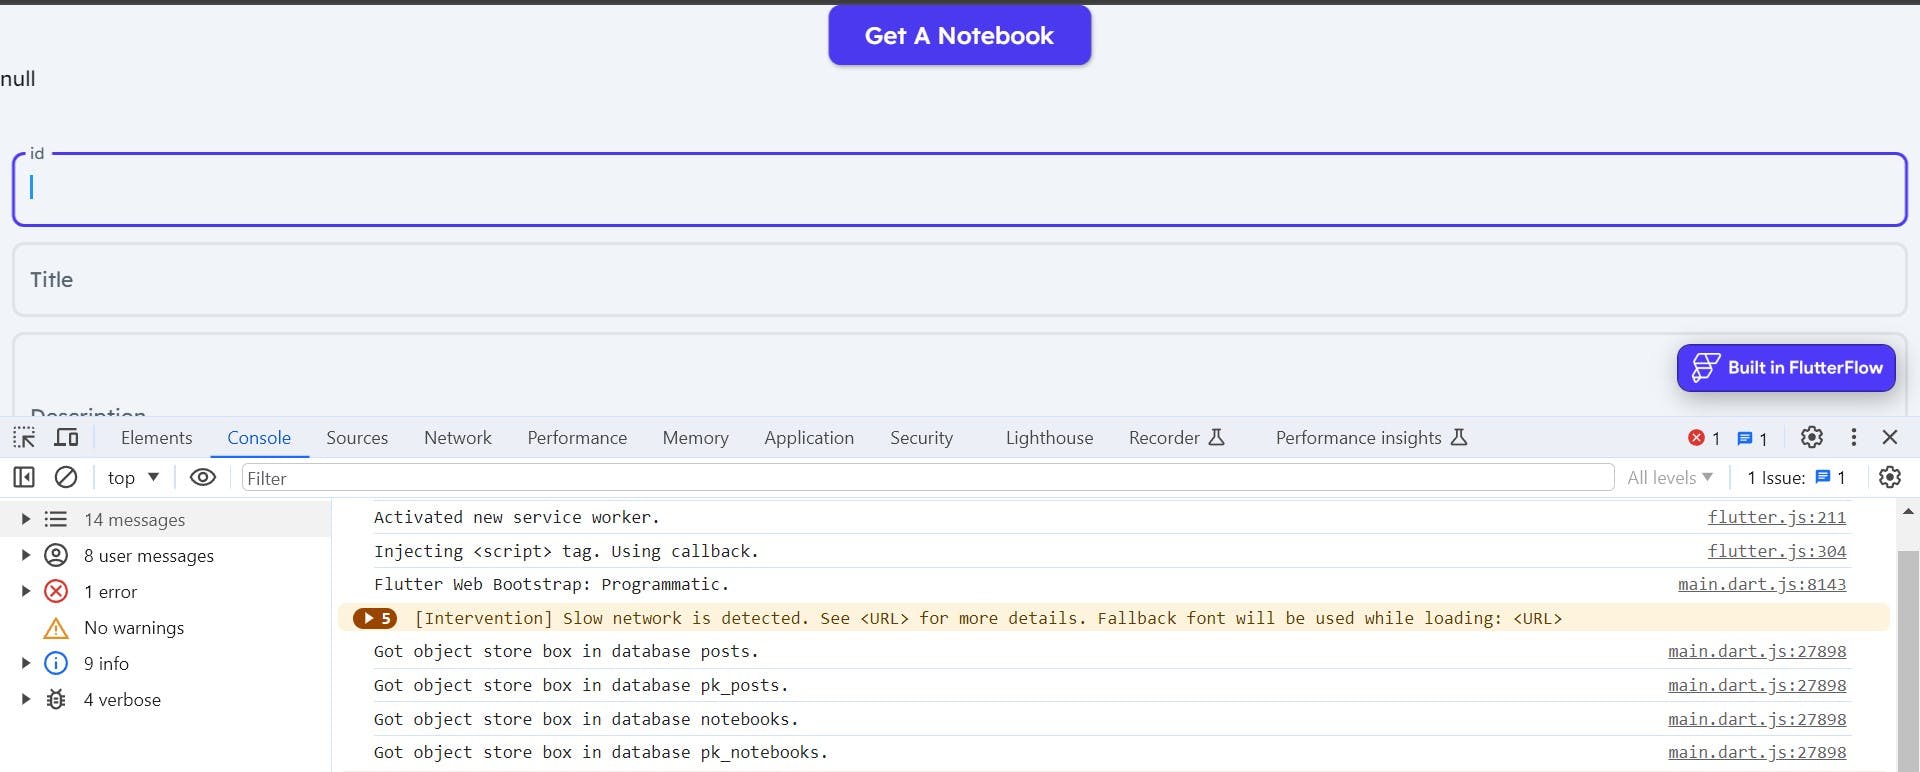Image resolution: width=1920 pixels, height=772 pixels.
Task: Open the Lighthouse tab
Action: point(1049,438)
